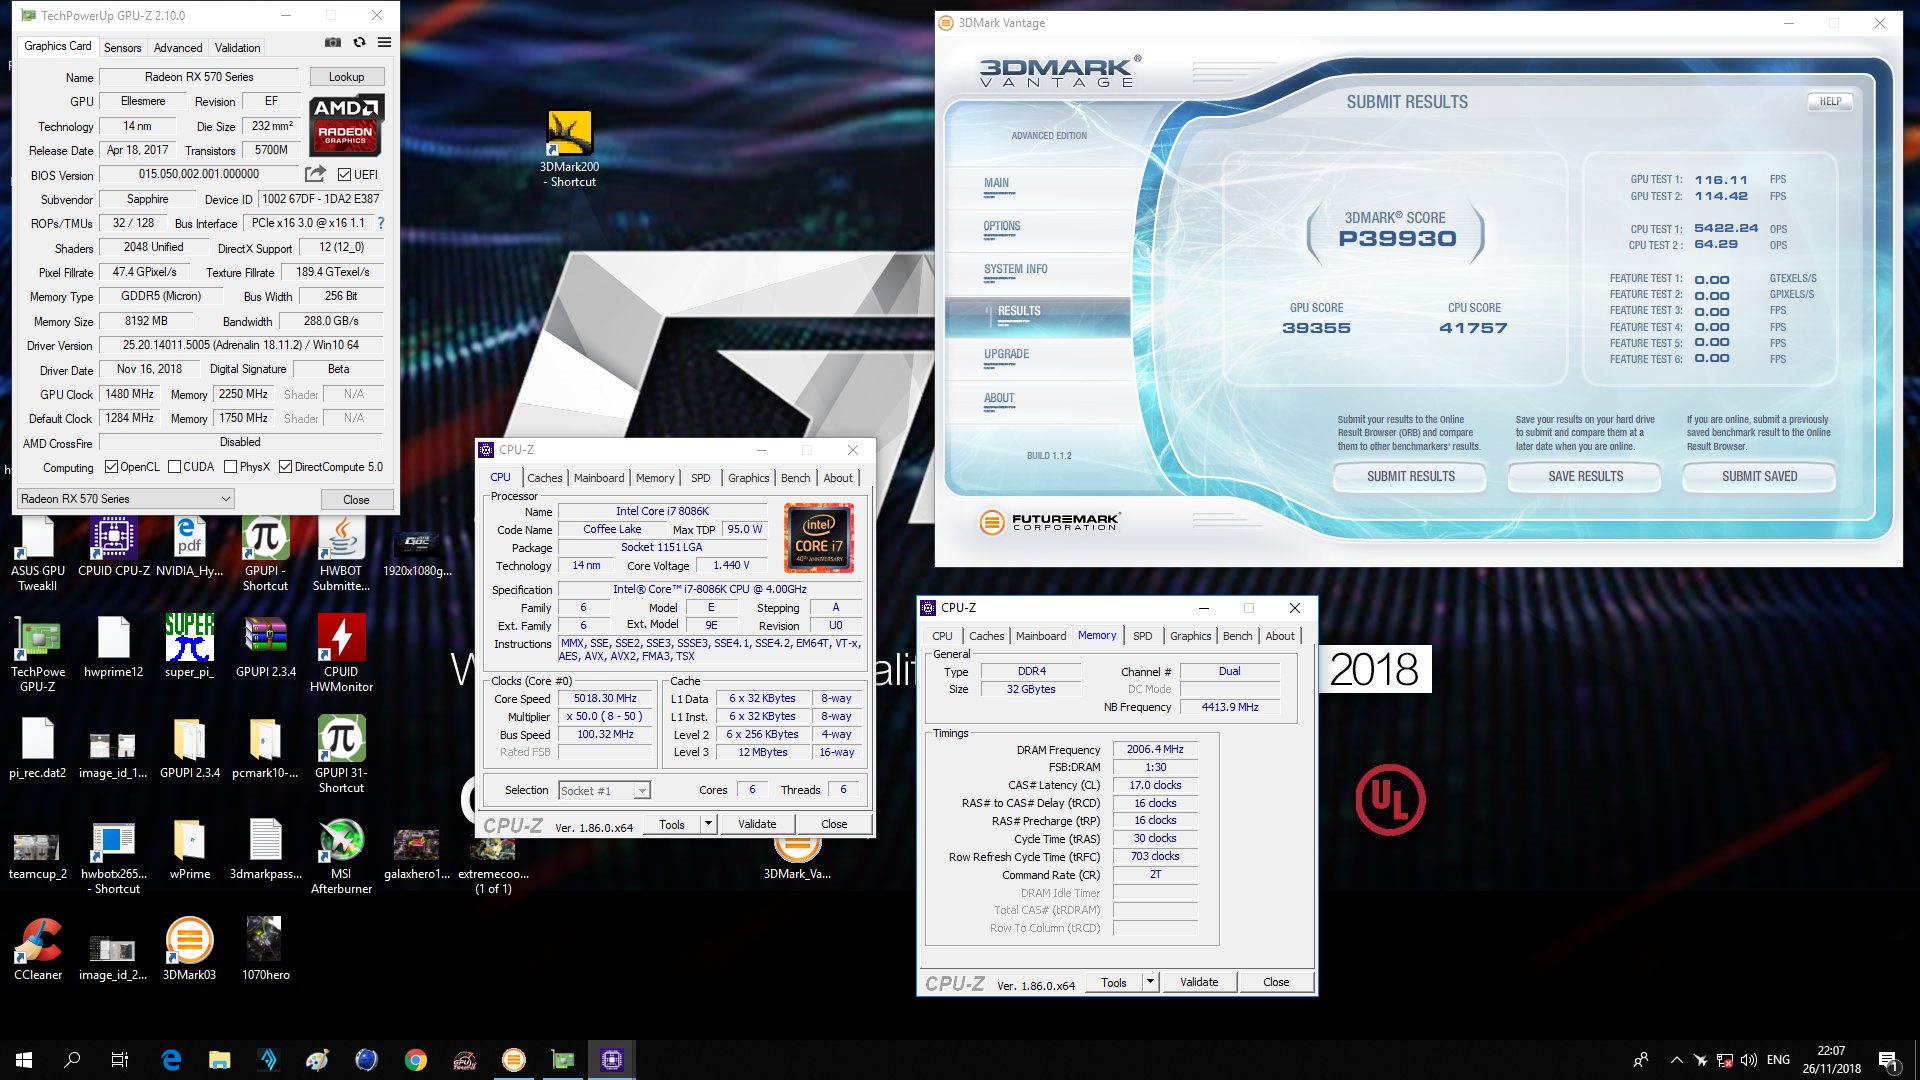The image size is (1920, 1080).
Task: Click the Lookup button in GPU-Z
Action: click(x=346, y=77)
